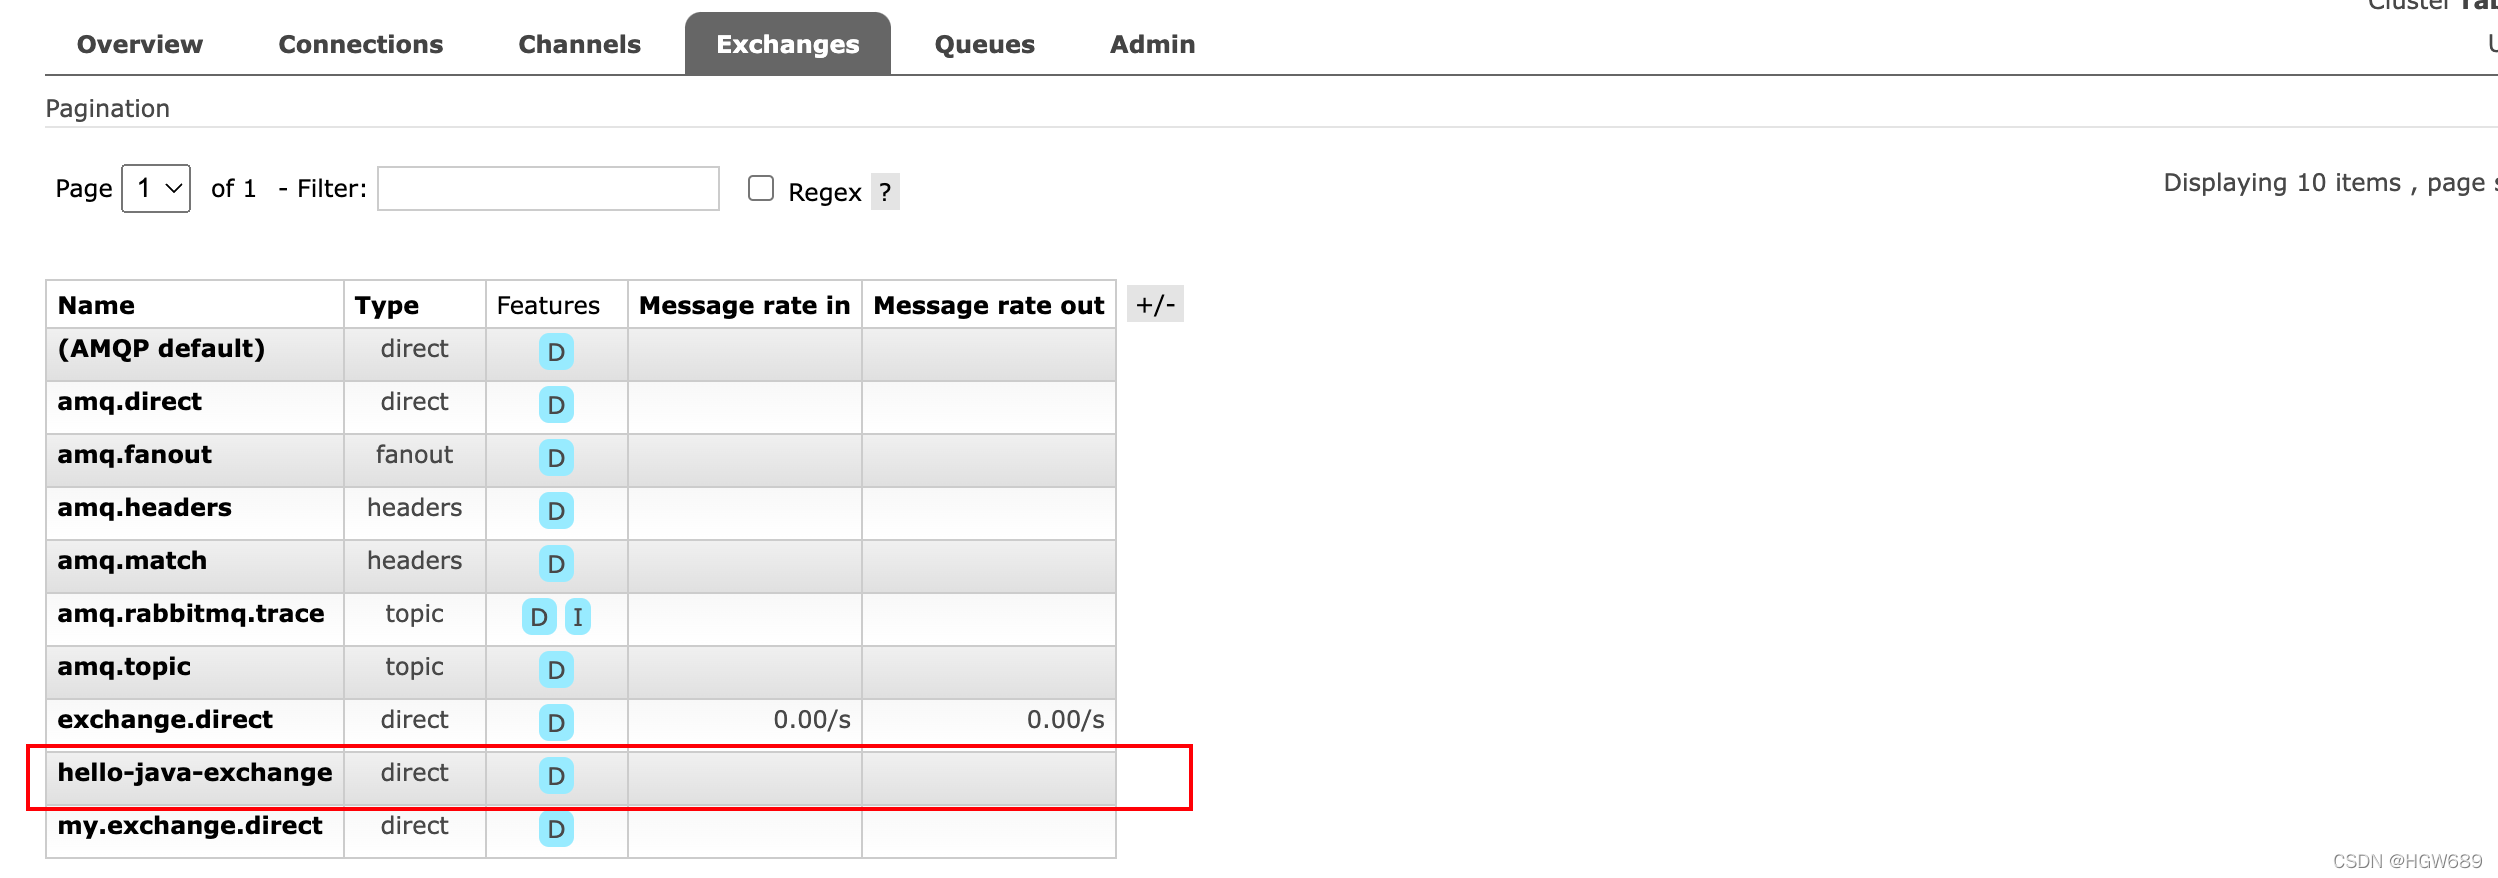
Task: Open the amq.direct exchange
Action: [129, 401]
